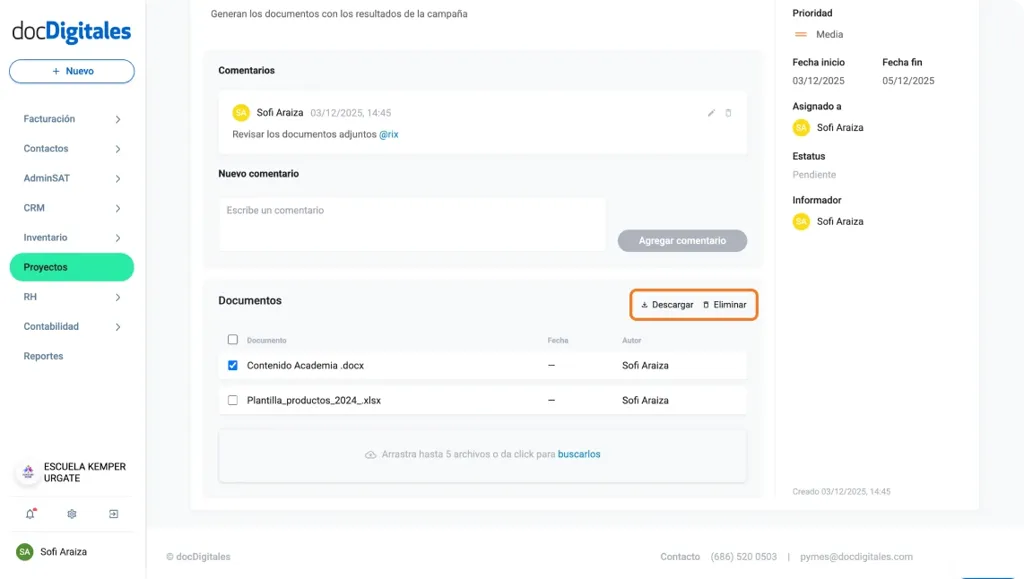The height and width of the screenshot is (579, 1024).
Task: Expand the Facturación sidebar section
Action: coord(70,118)
